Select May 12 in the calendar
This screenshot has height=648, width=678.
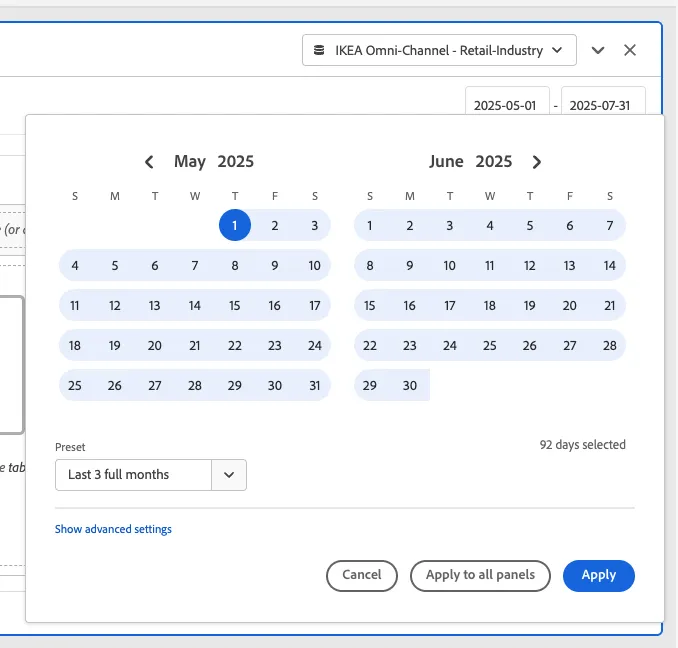click(115, 305)
